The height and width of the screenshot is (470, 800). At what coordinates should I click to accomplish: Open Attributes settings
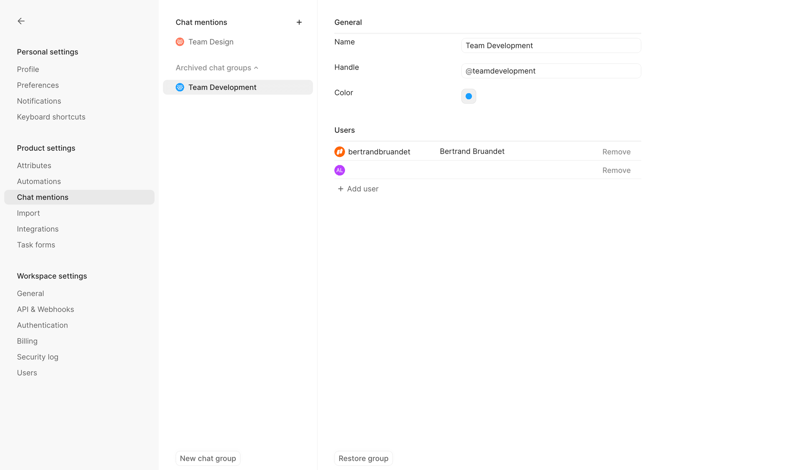34,165
